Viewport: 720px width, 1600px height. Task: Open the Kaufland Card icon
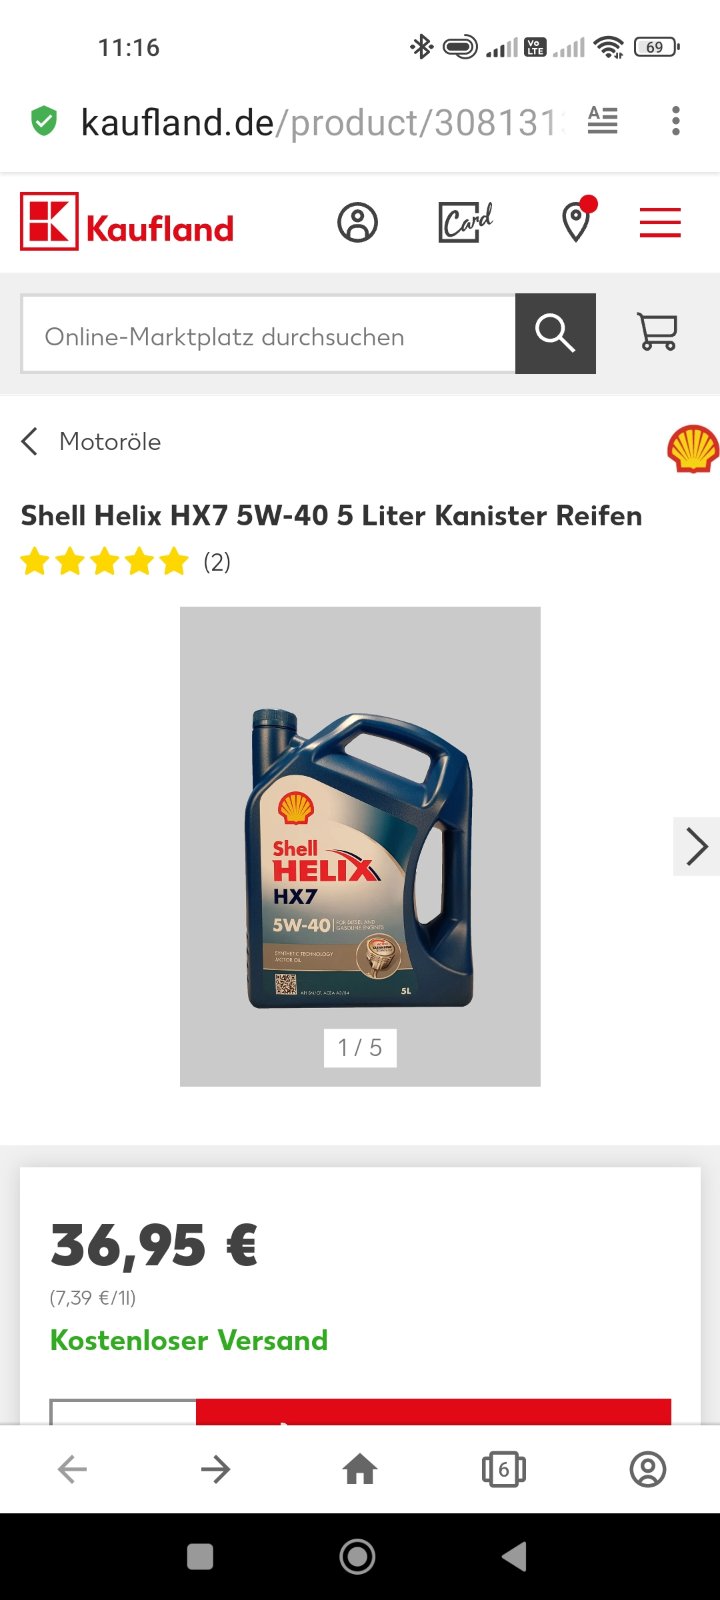tap(465, 222)
